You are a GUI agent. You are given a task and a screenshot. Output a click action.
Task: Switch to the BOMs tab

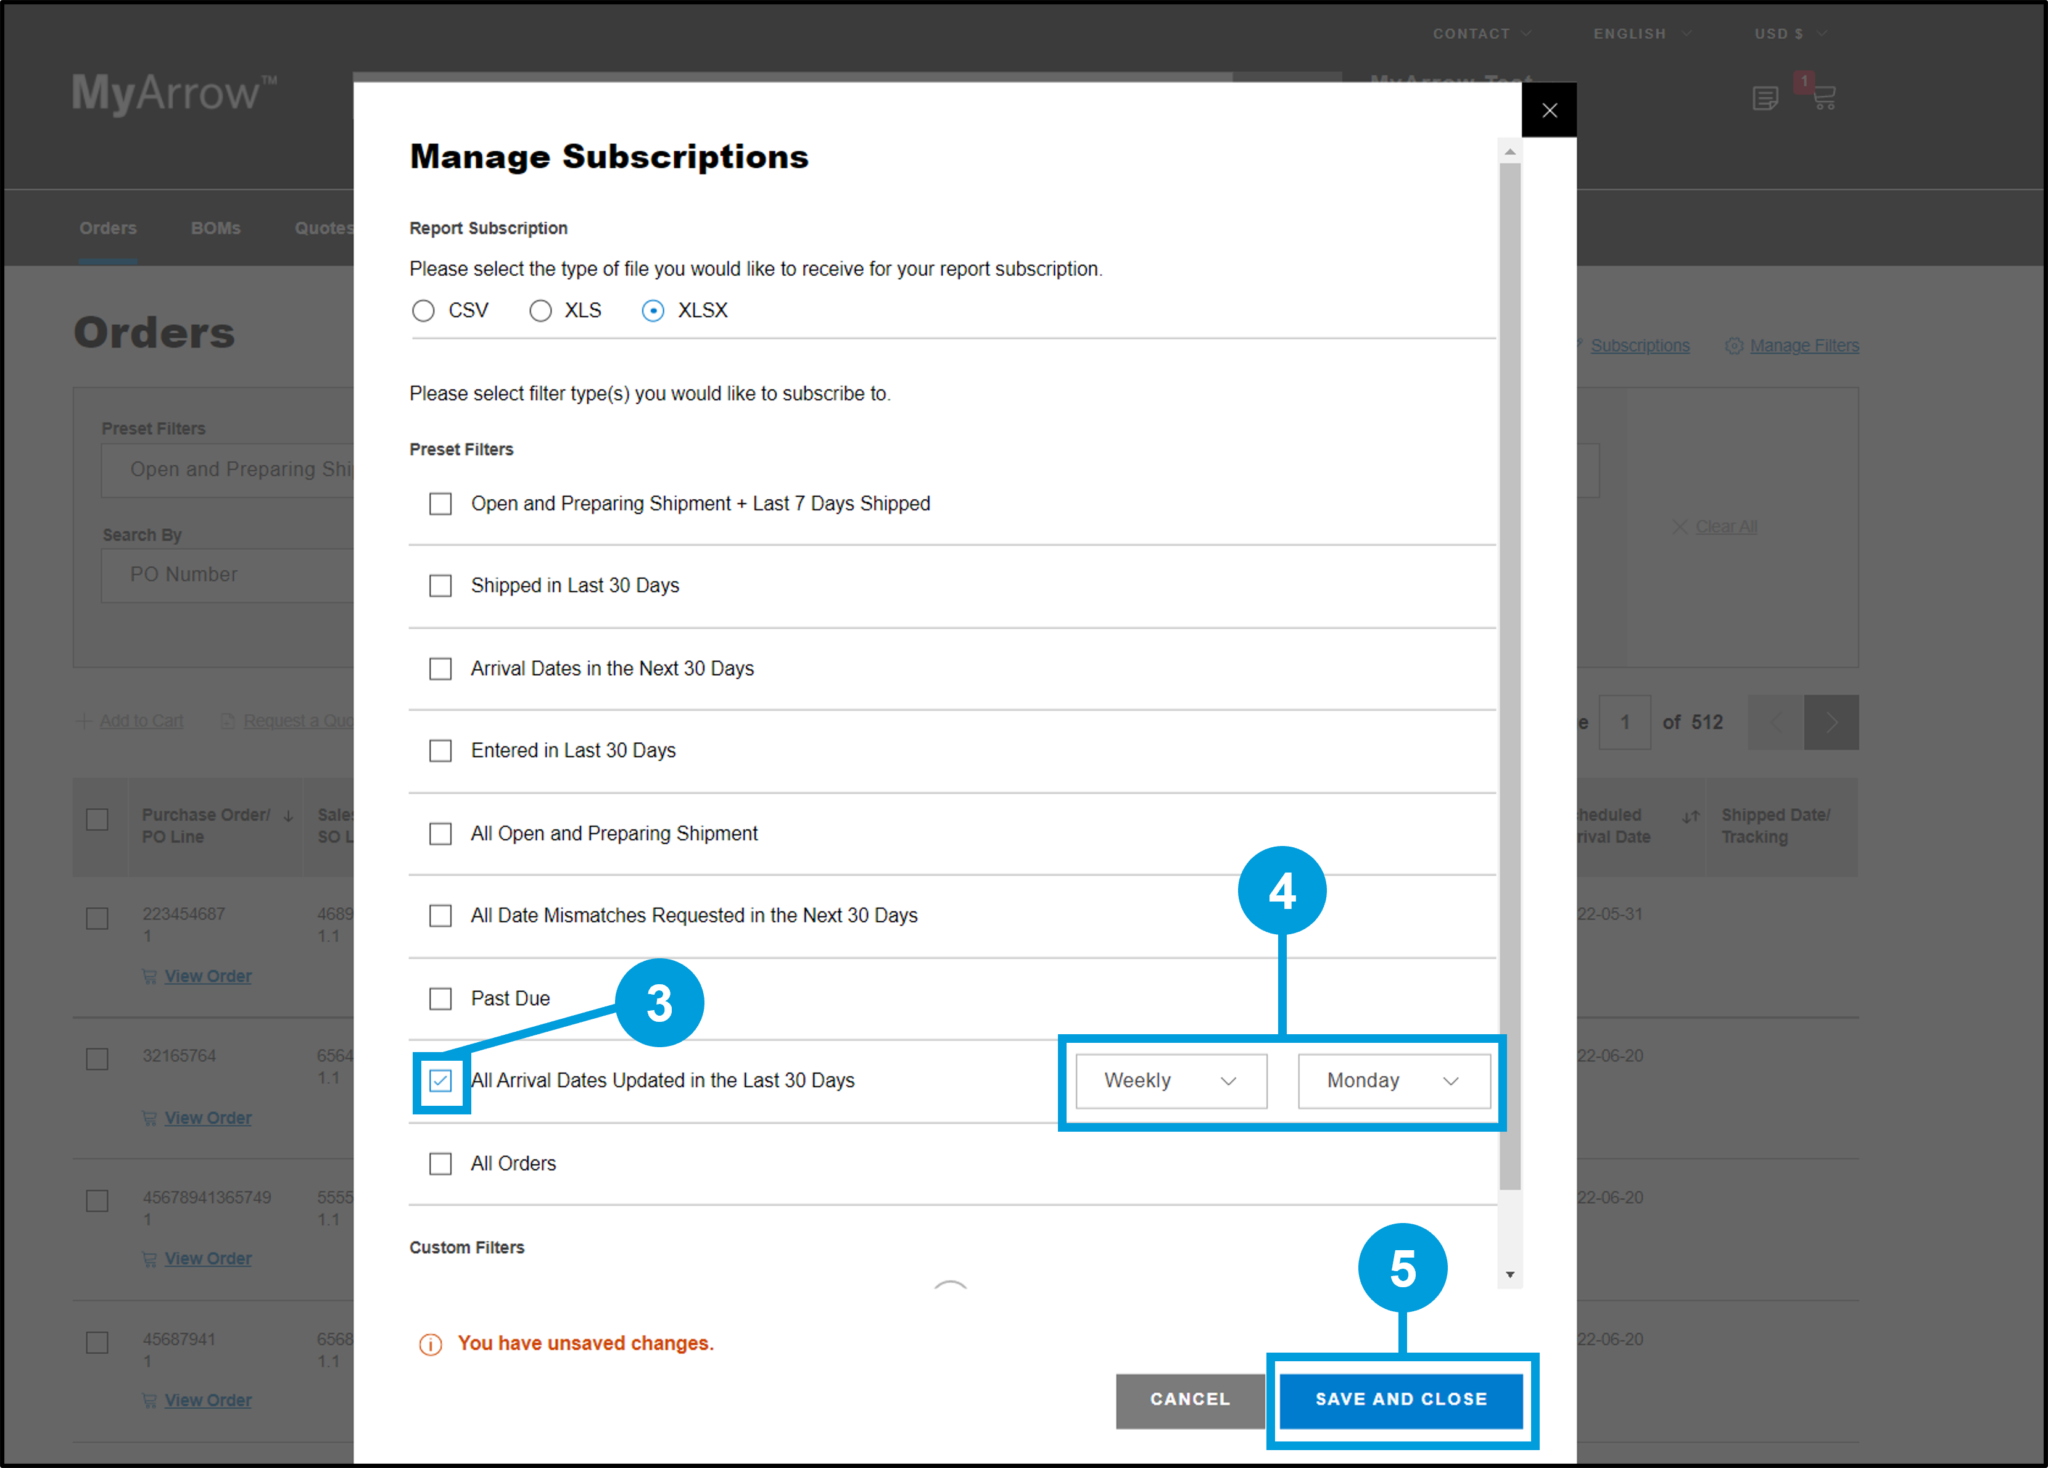215,227
